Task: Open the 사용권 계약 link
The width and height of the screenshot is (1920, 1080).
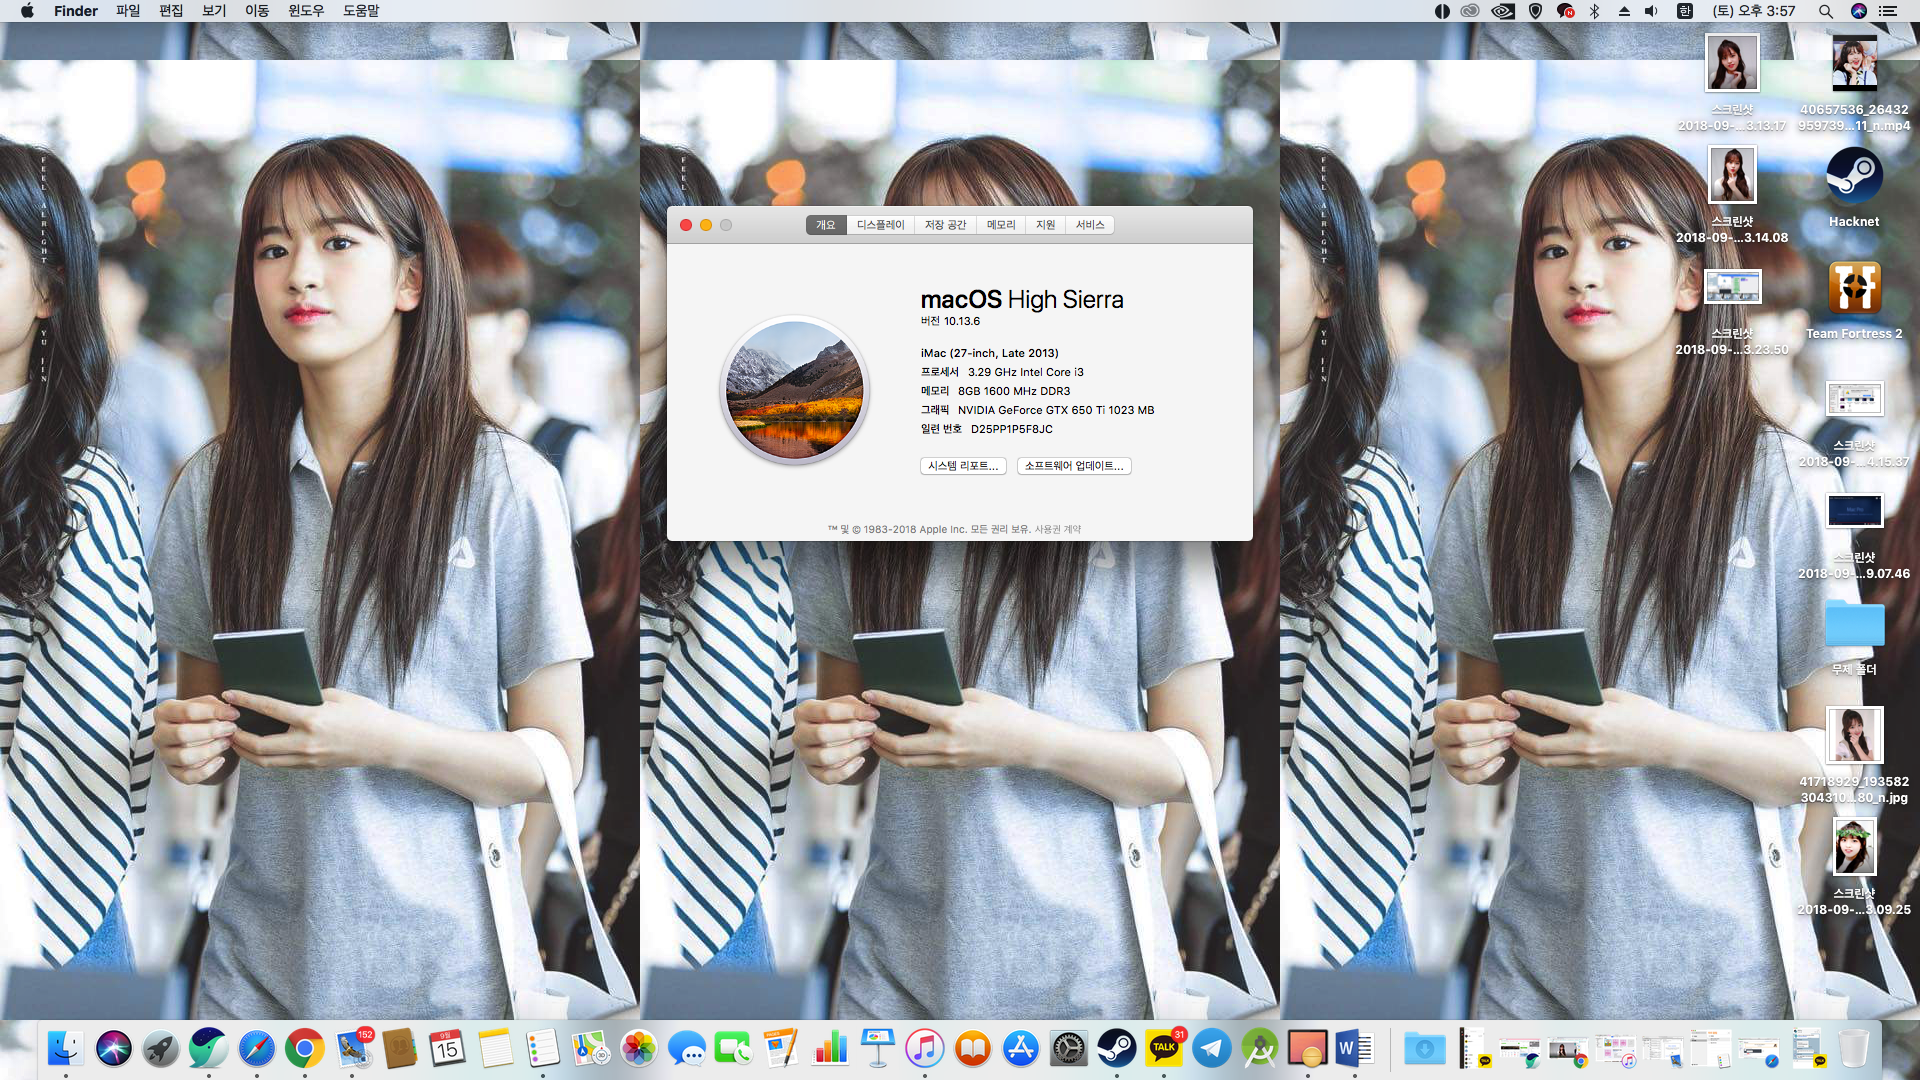Action: tap(1058, 529)
